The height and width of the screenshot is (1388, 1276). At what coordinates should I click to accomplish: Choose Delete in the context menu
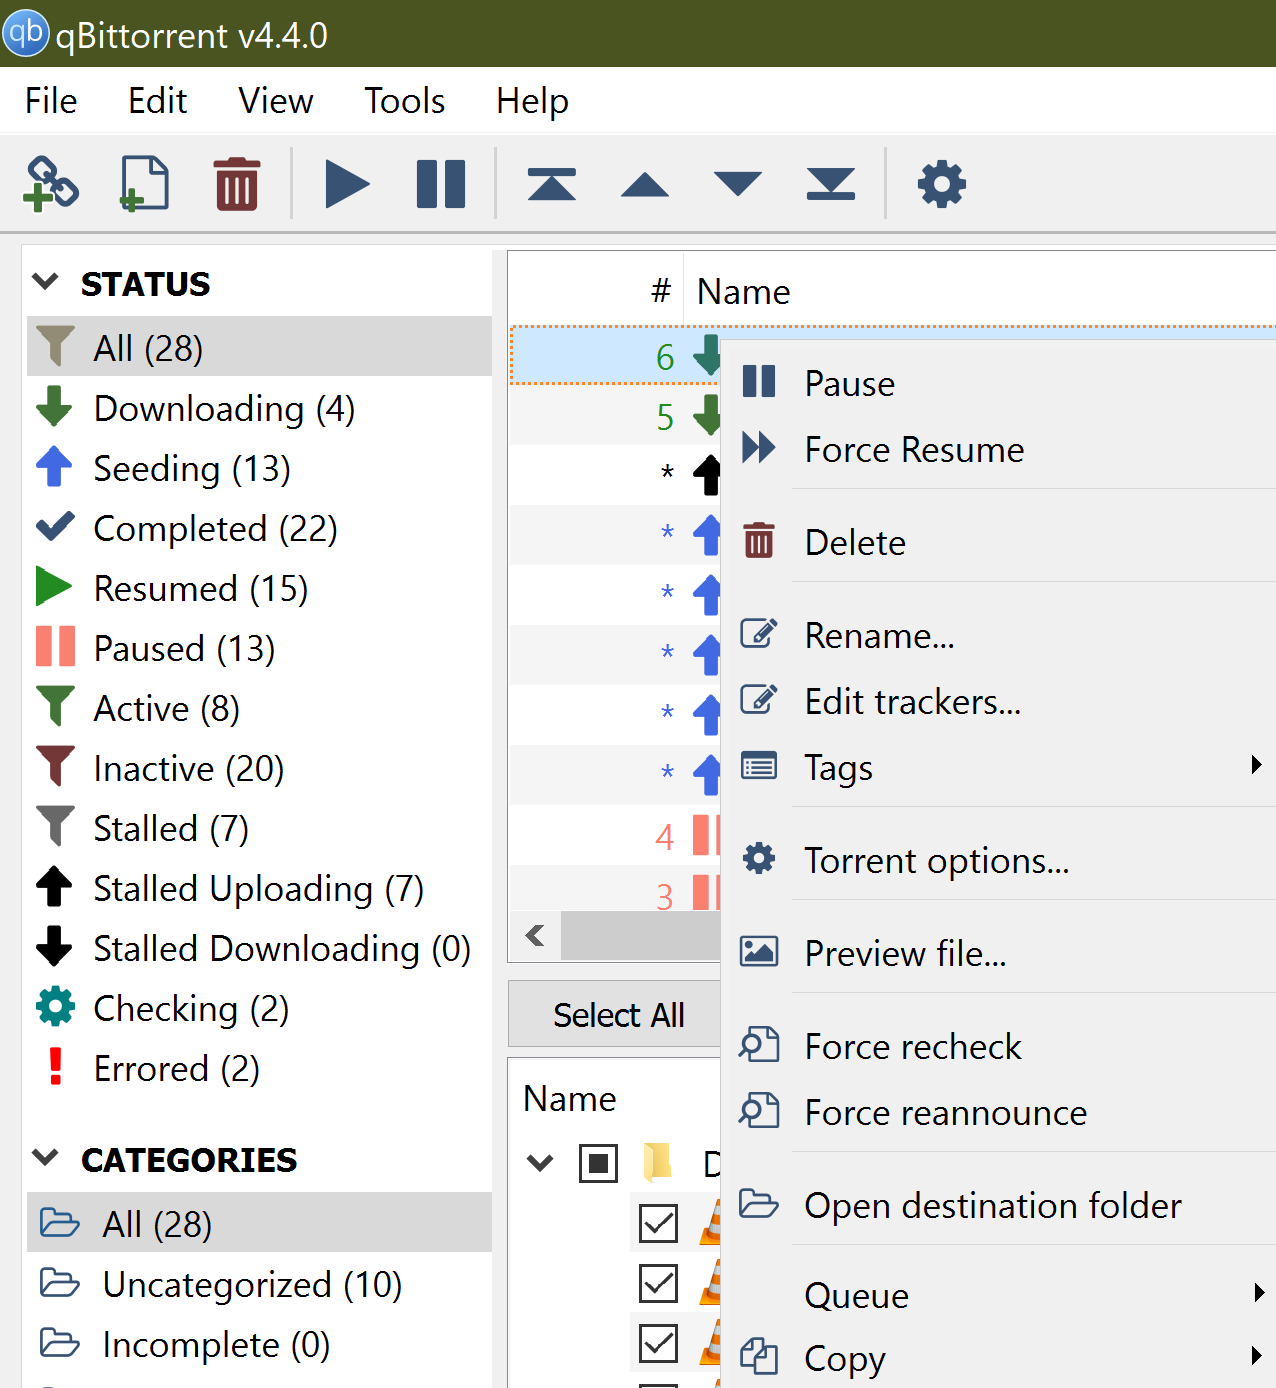point(999,542)
